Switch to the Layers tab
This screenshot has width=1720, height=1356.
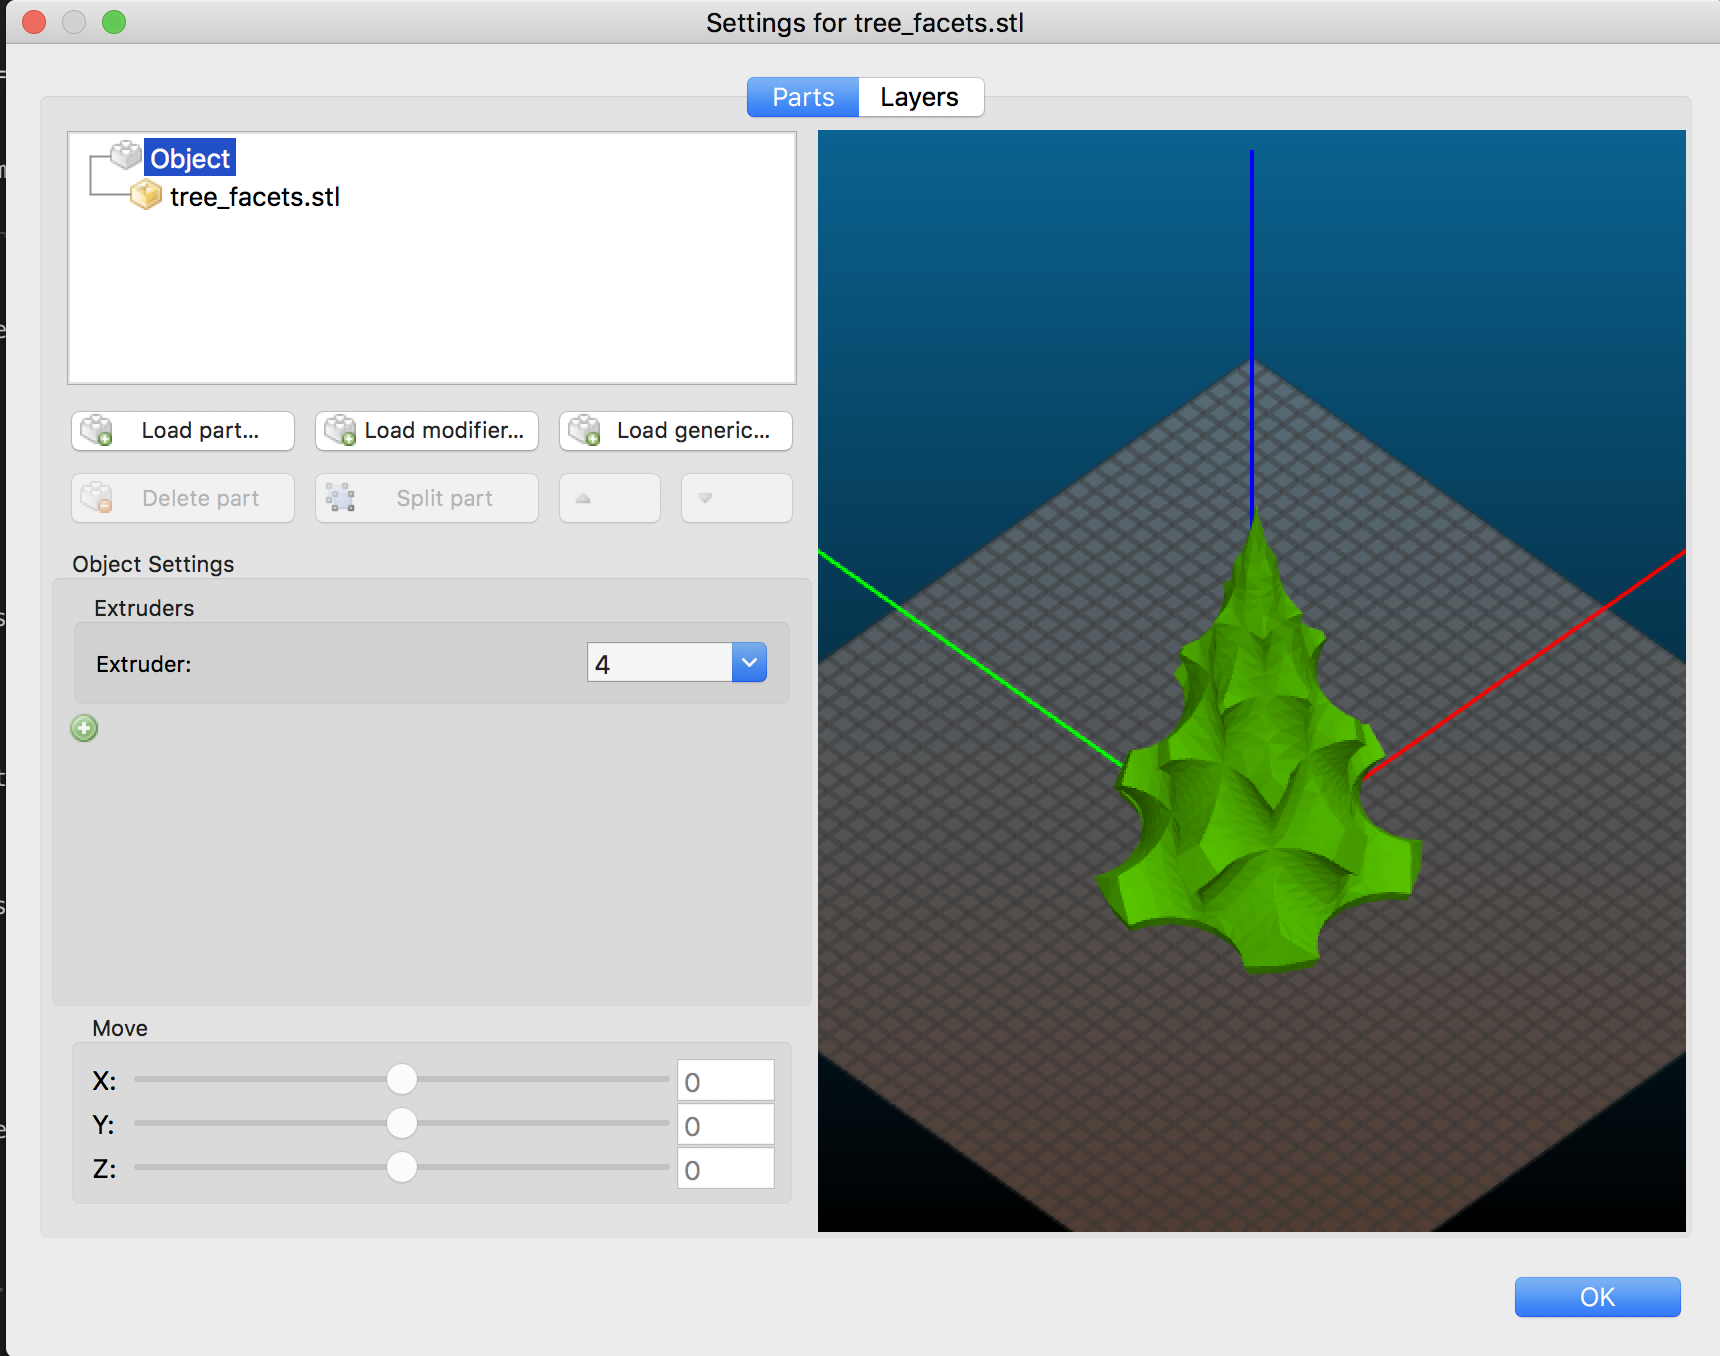pyautogui.click(x=920, y=97)
